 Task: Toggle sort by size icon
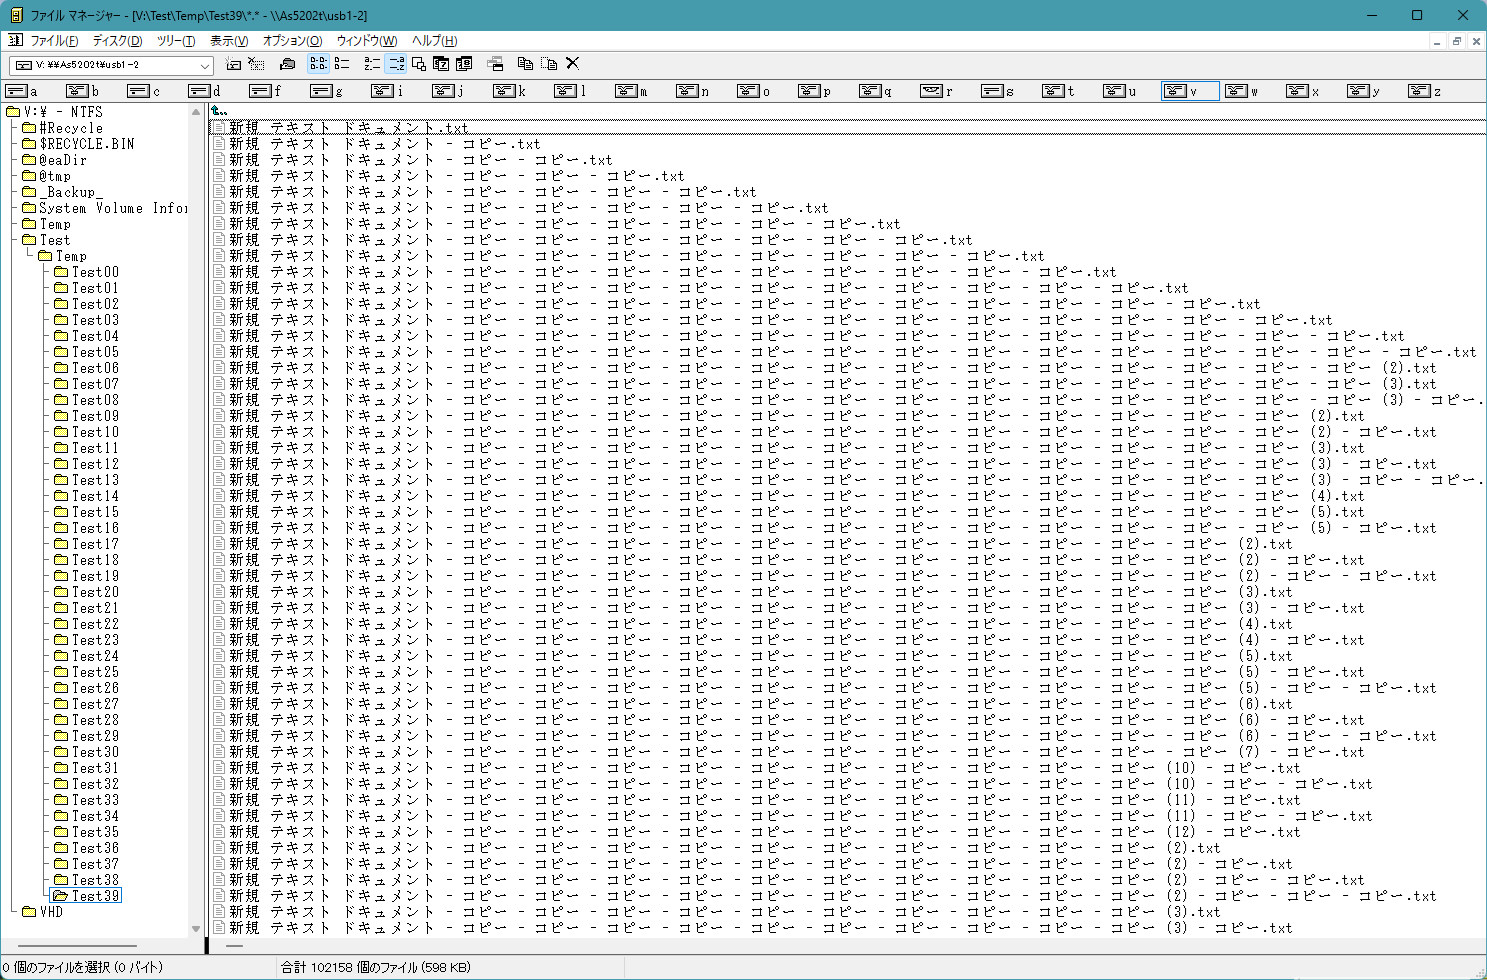[x=419, y=64]
